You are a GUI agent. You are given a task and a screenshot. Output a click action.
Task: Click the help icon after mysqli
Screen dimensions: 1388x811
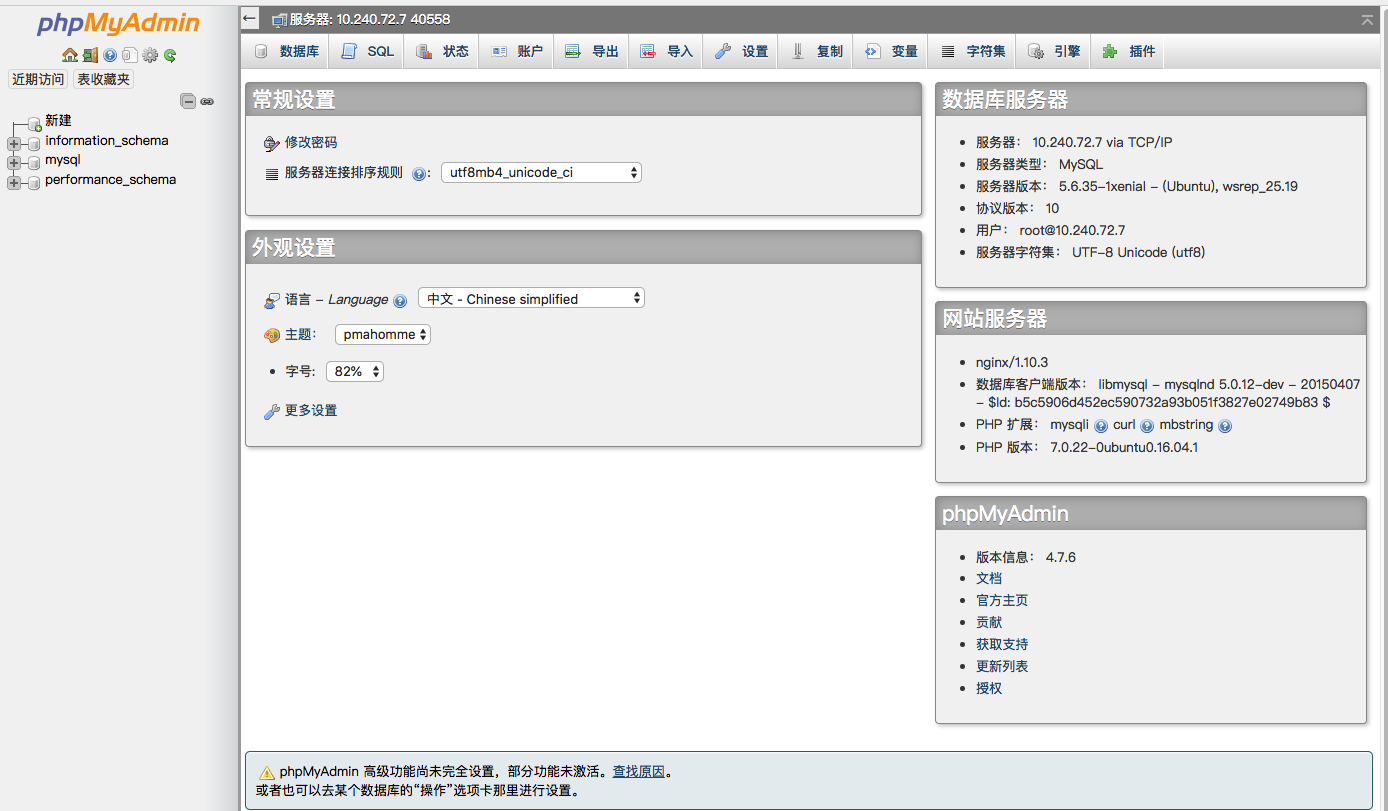1101,426
